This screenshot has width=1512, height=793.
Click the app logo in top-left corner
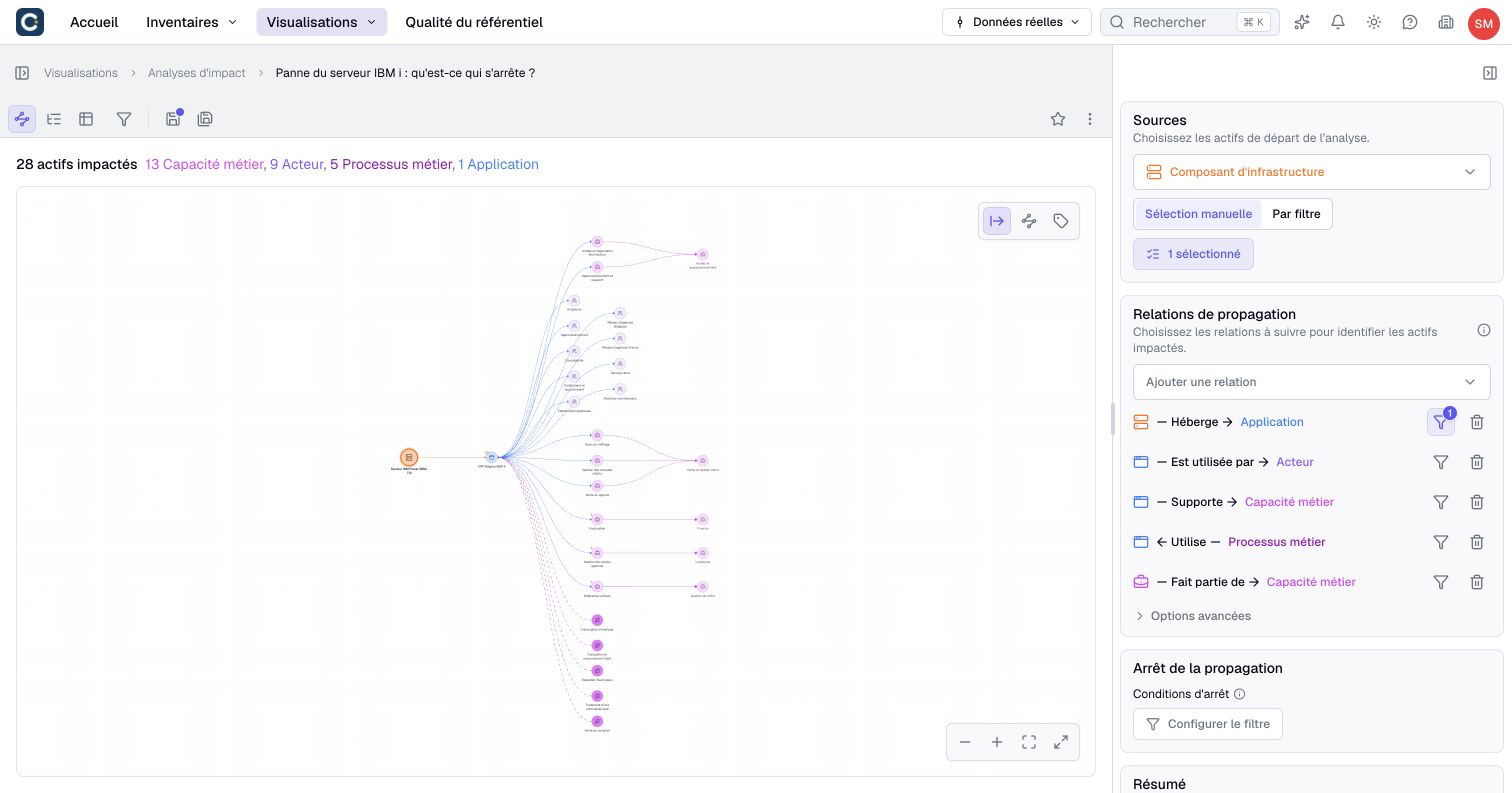pos(30,22)
